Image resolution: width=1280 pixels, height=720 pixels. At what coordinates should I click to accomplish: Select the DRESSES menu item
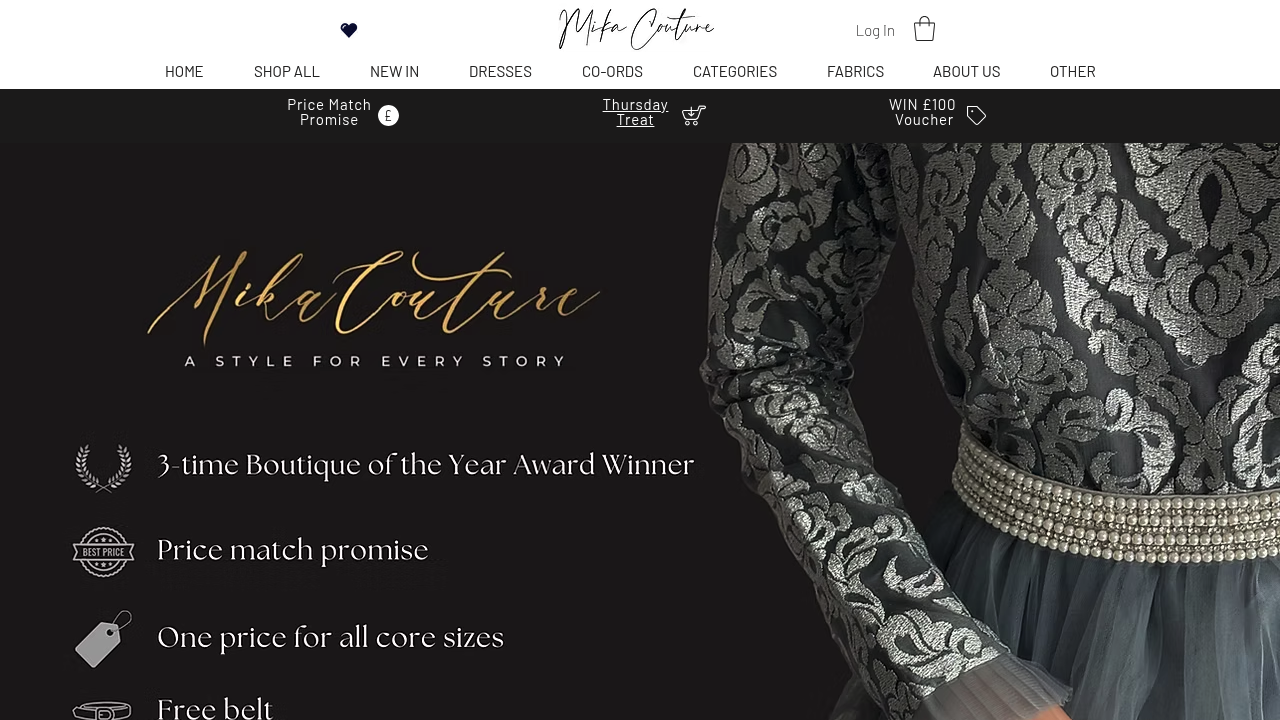(x=500, y=71)
